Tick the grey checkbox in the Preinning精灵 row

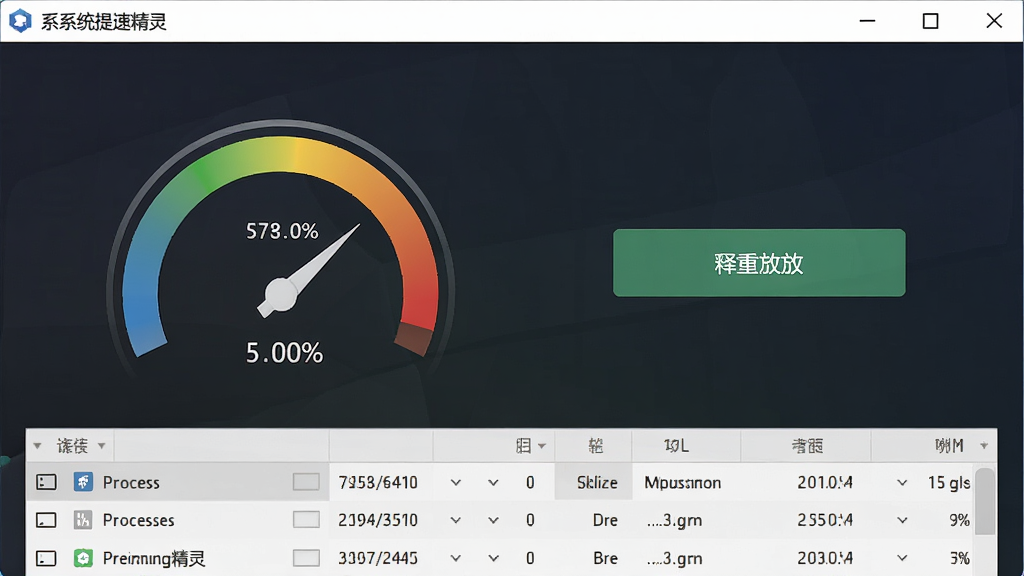[306, 558]
